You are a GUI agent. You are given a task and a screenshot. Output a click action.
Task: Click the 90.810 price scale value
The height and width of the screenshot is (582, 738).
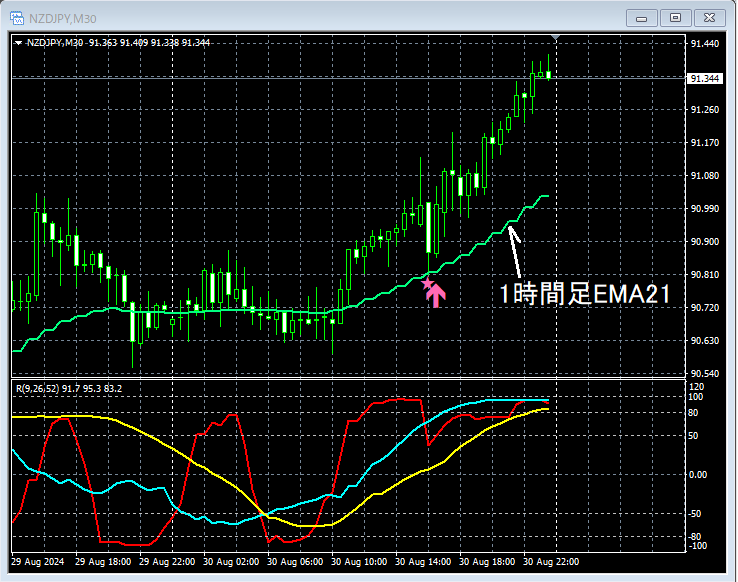[x=705, y=274]
